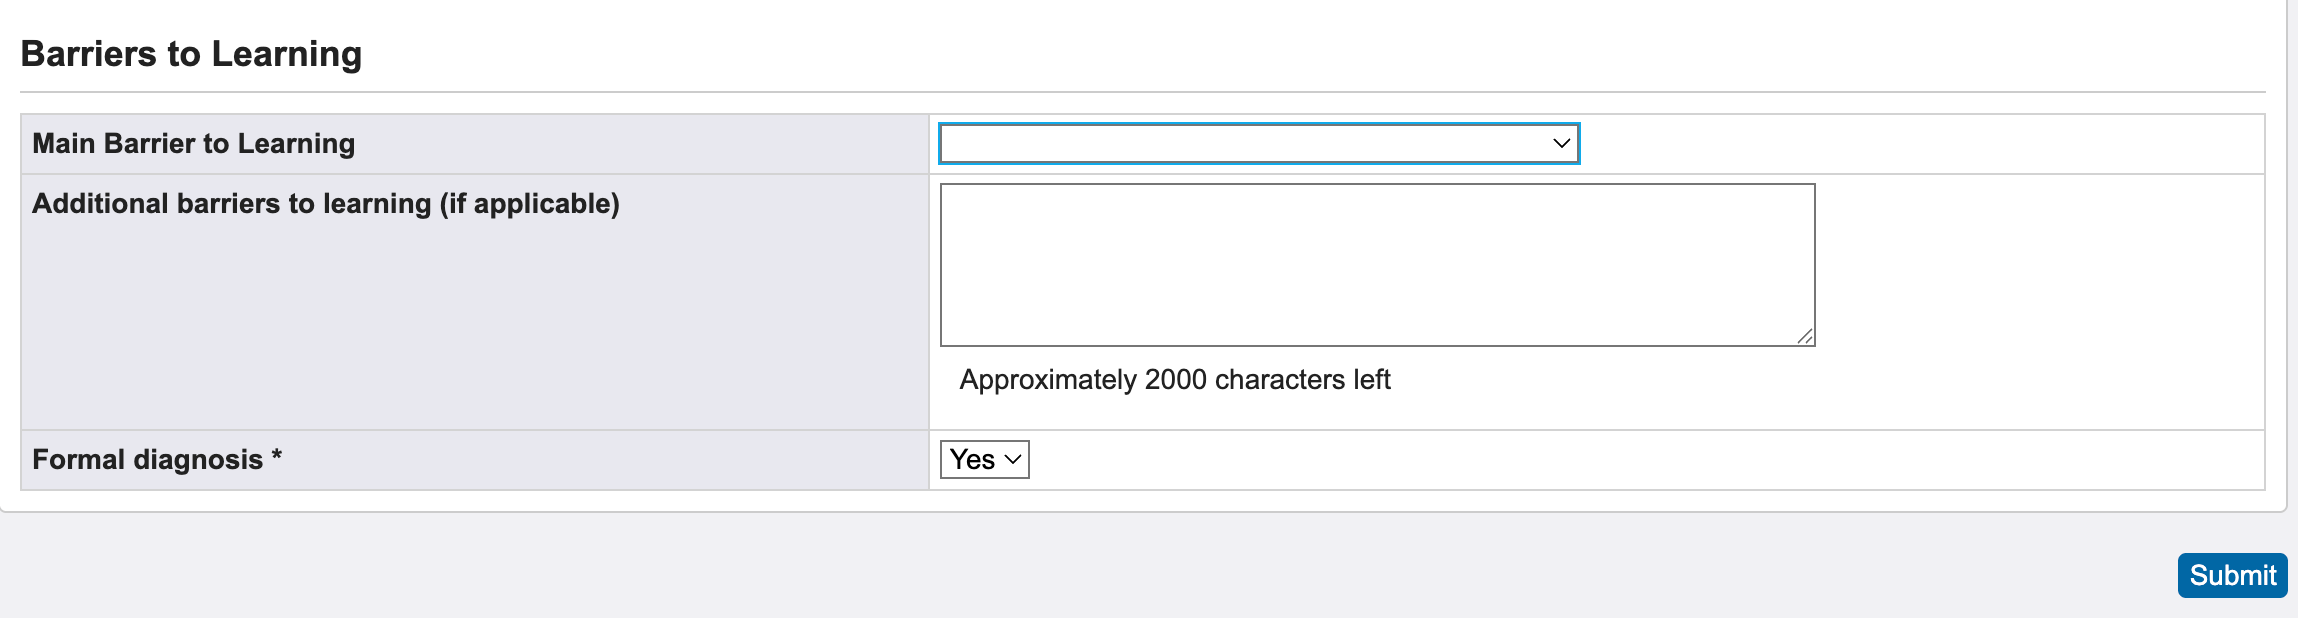Click the chevron beside the Yes value
The image size is (2298, 618).
pos(1013,460)
